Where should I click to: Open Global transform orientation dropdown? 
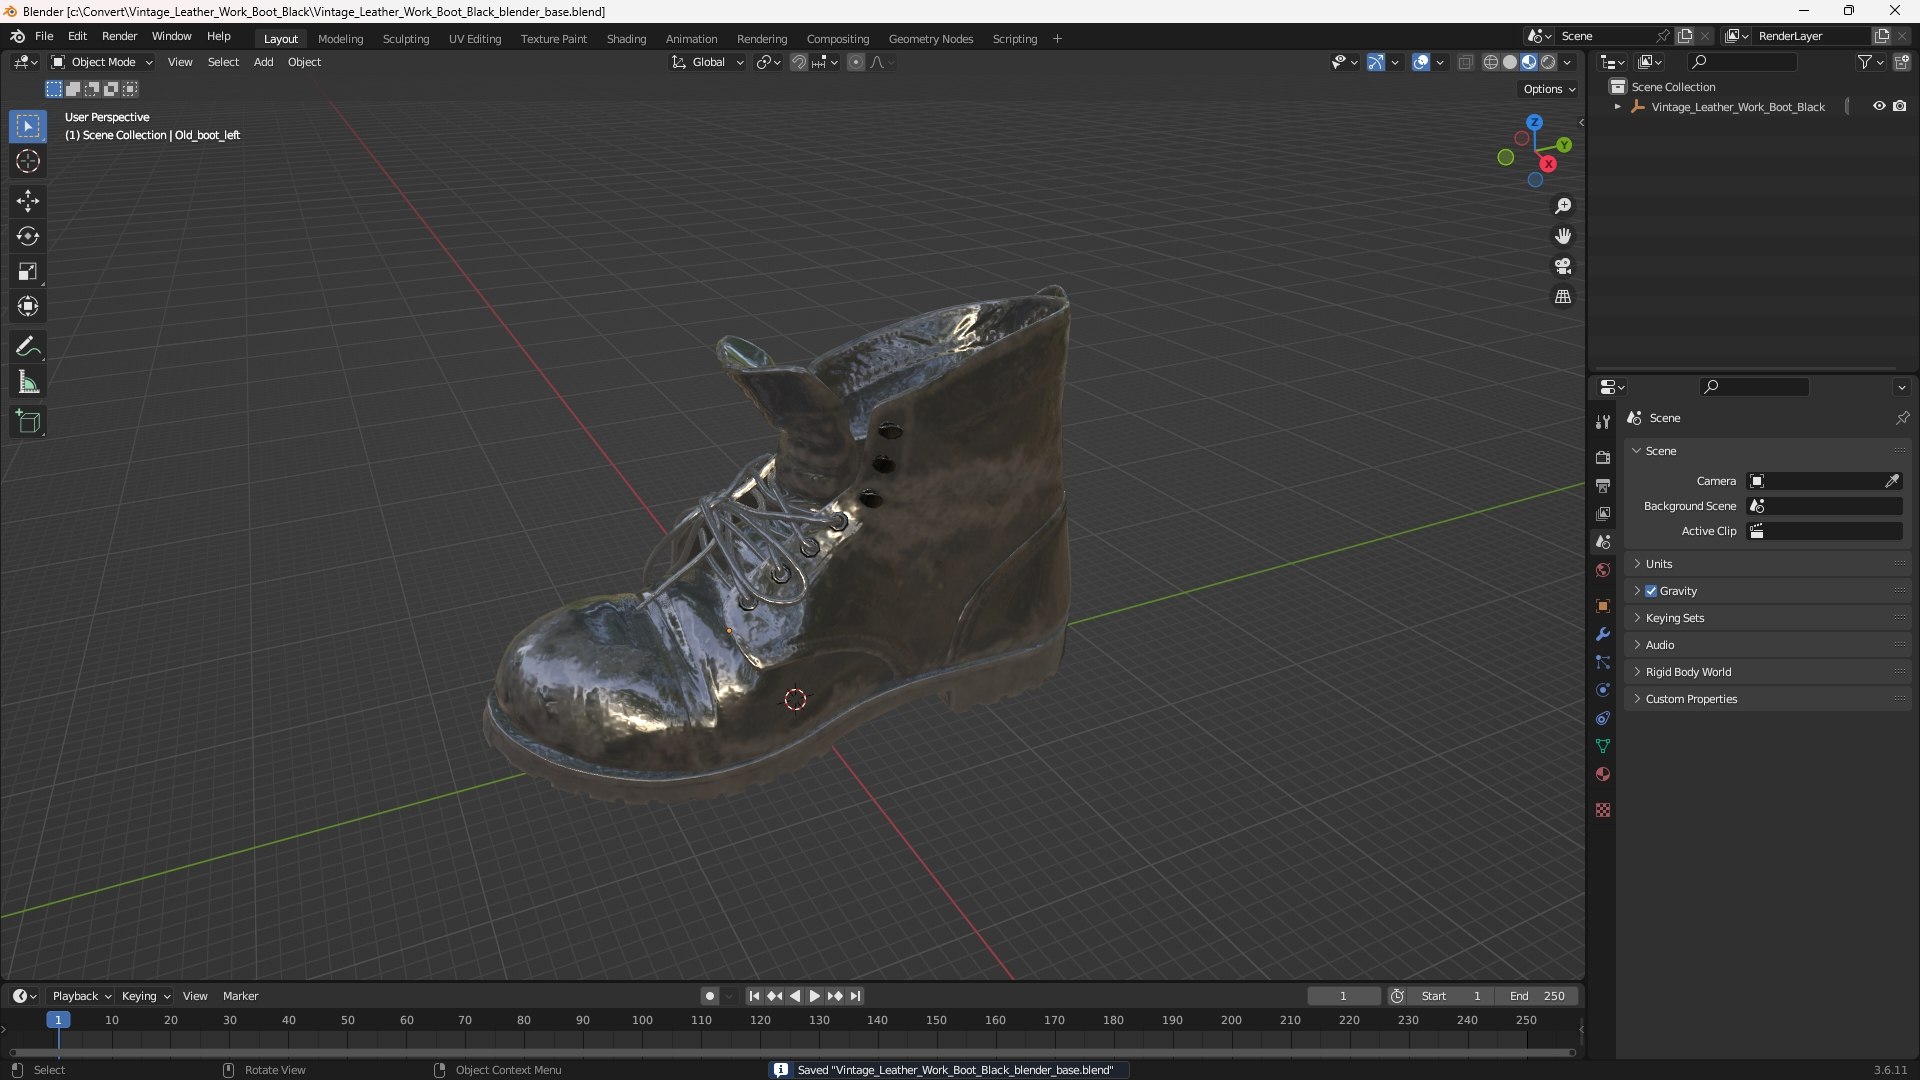(708, 62)
